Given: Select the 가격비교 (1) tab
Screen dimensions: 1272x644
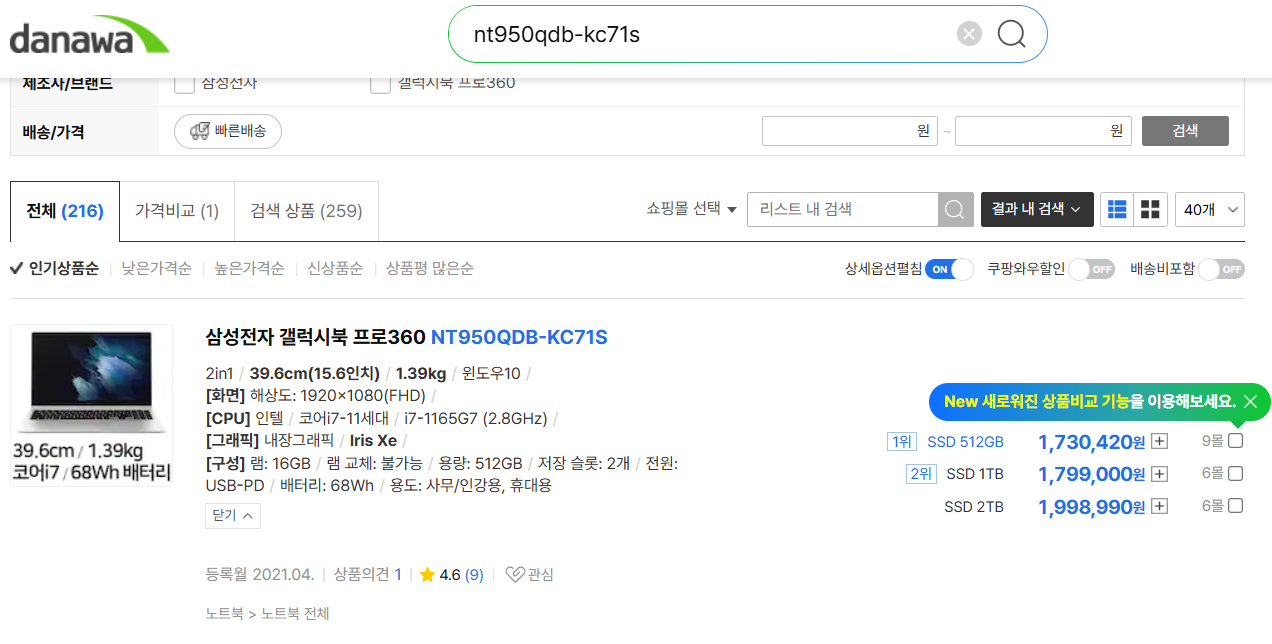Looking at the screenshot, I should click(177, 211).
